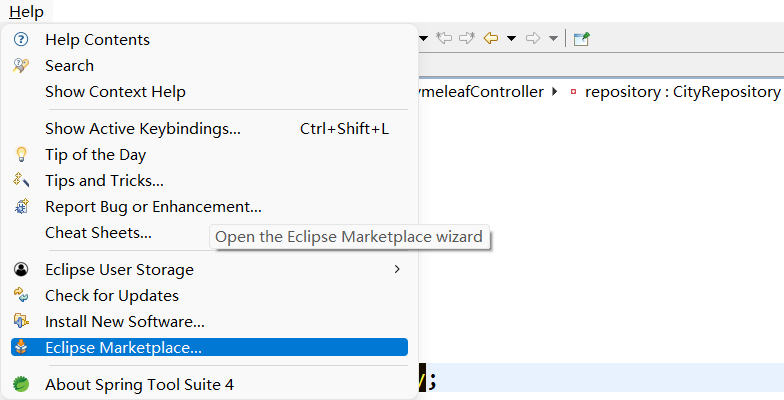Expand the breadcrumb arrow after ThymeleafController
The image size is (784, 400).
pos(554,92)
